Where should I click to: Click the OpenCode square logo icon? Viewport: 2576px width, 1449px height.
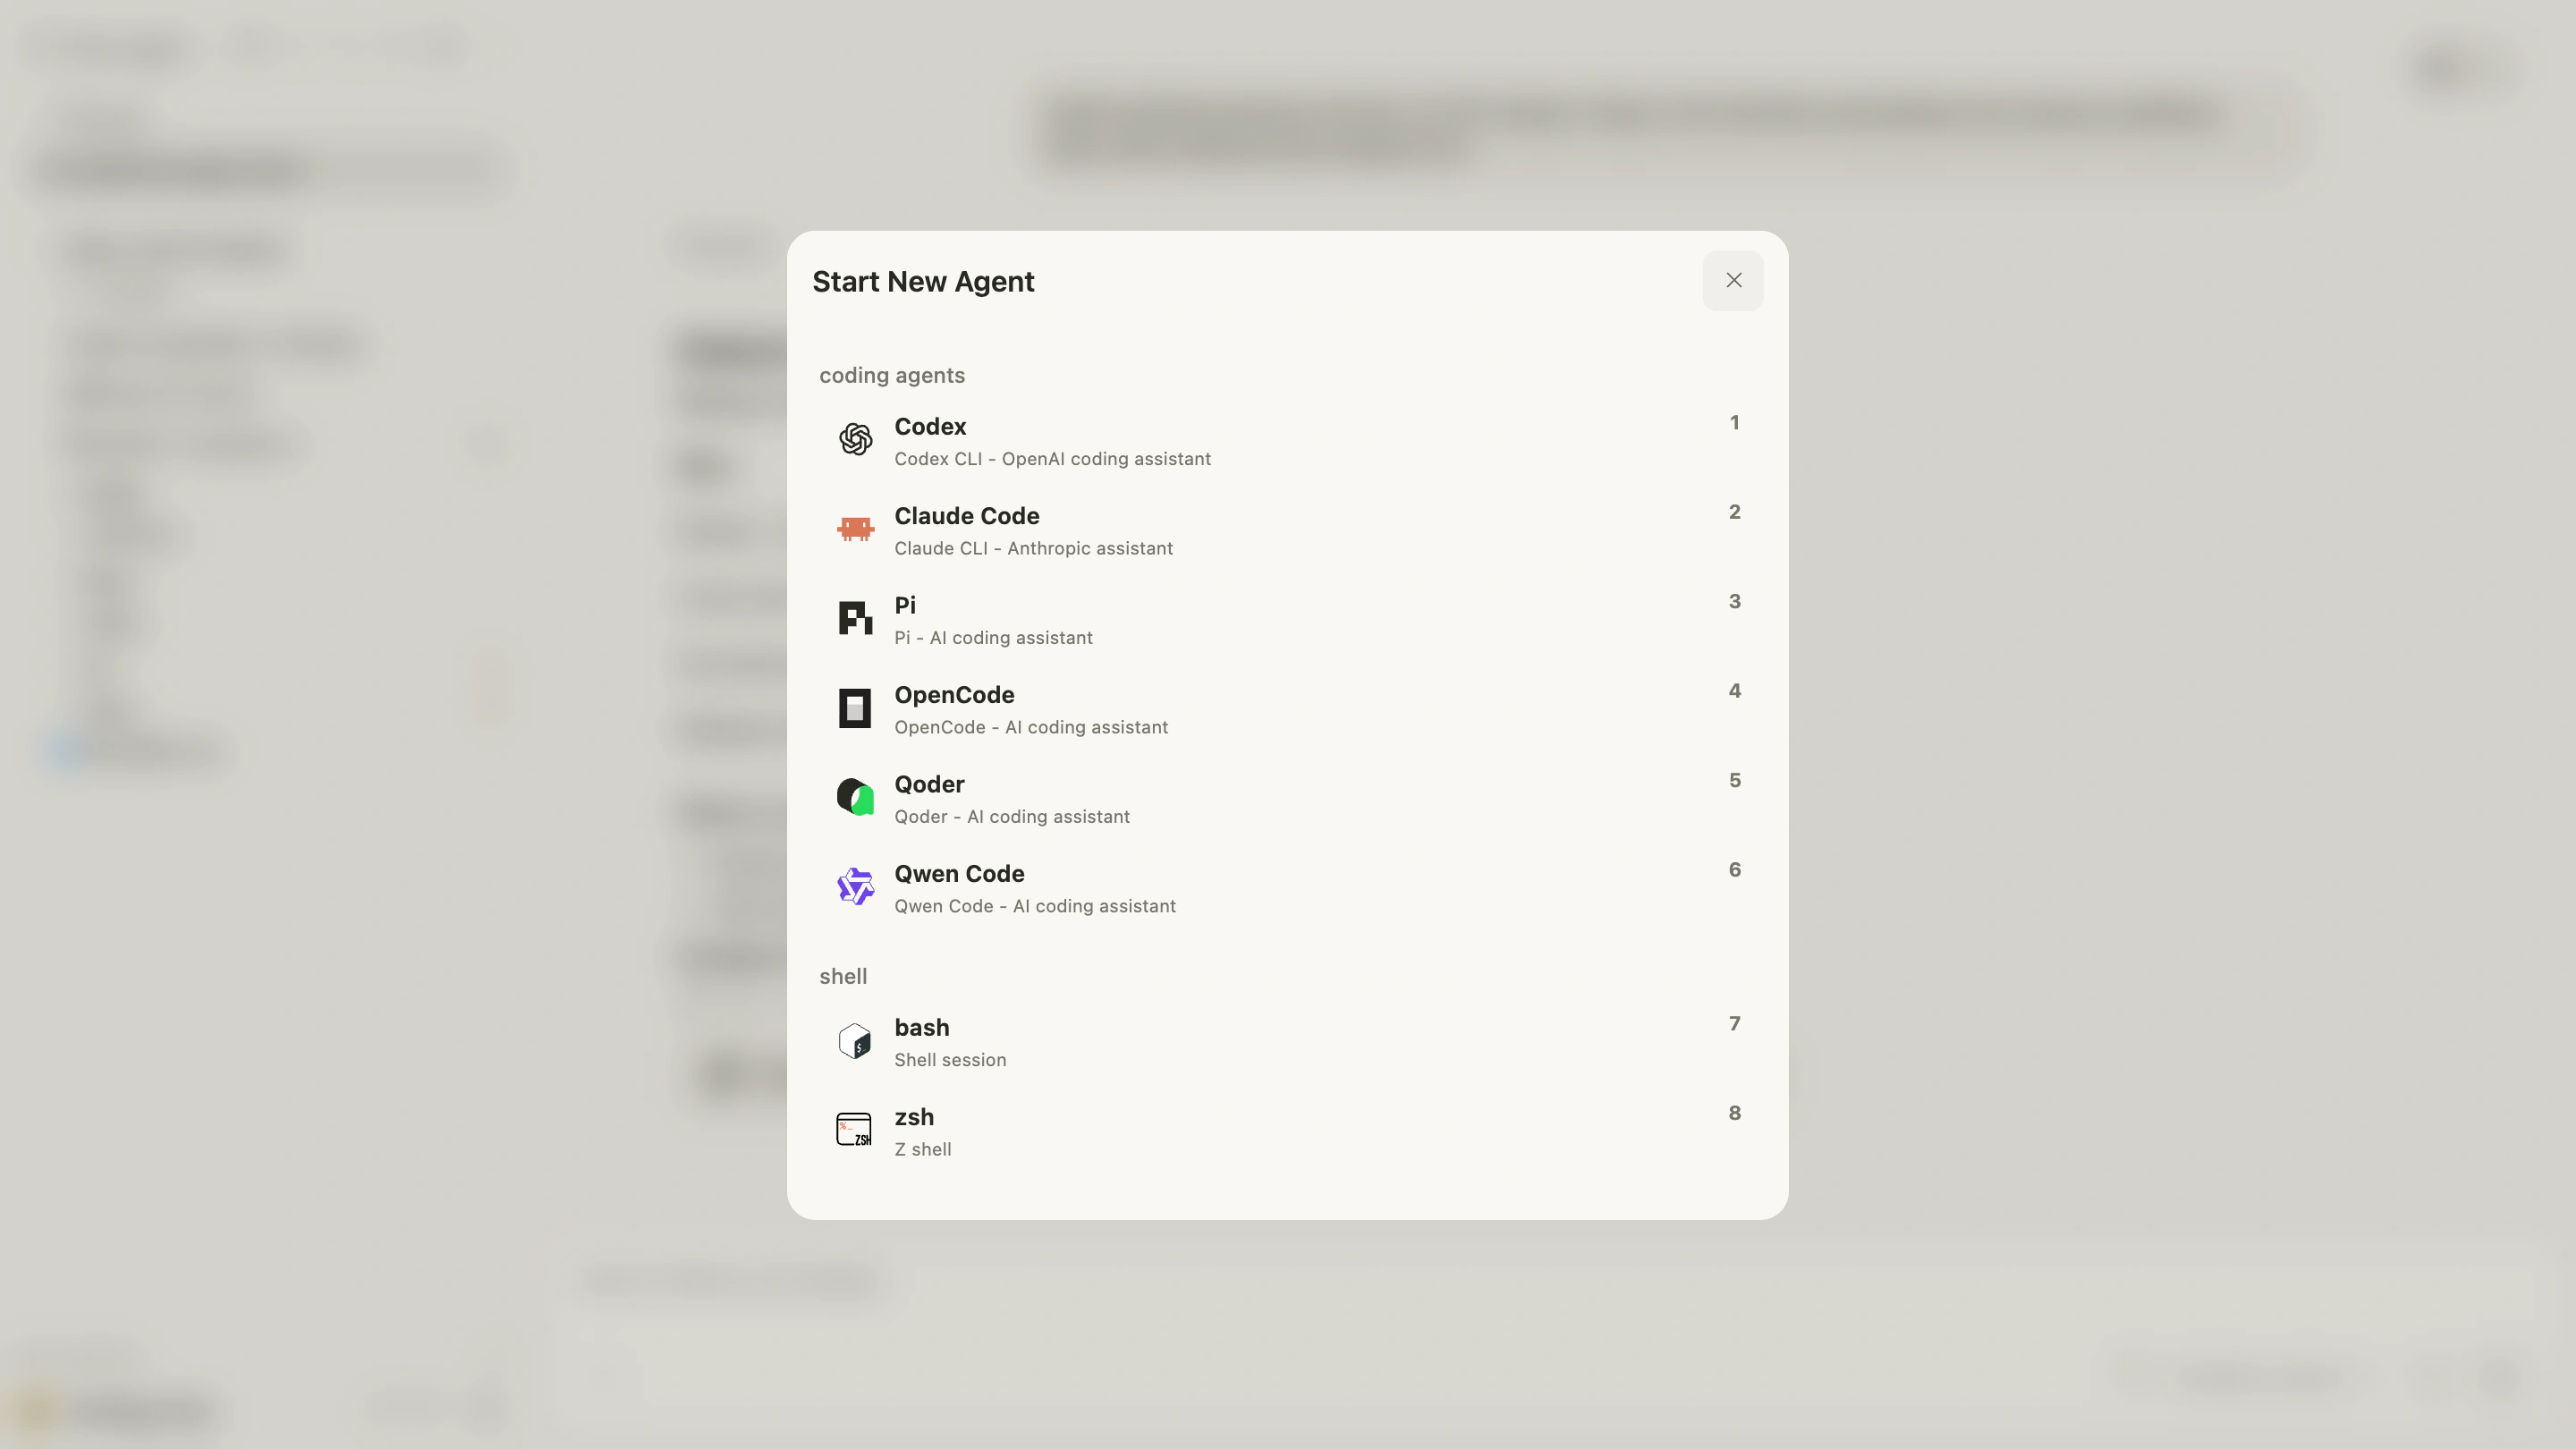pos(855,708)
